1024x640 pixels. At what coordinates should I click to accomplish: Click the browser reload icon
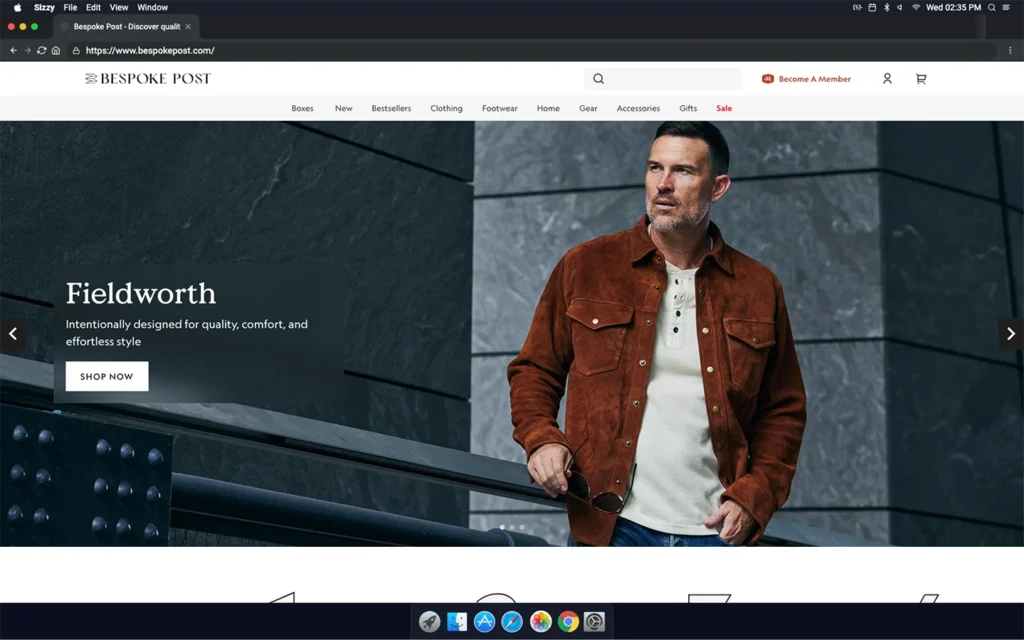point(41,50)
